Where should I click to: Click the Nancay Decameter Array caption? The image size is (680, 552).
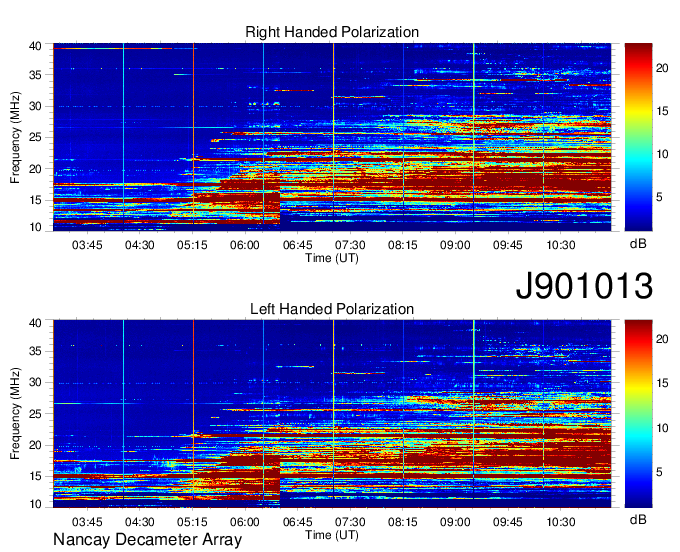[x=147, y=540]
